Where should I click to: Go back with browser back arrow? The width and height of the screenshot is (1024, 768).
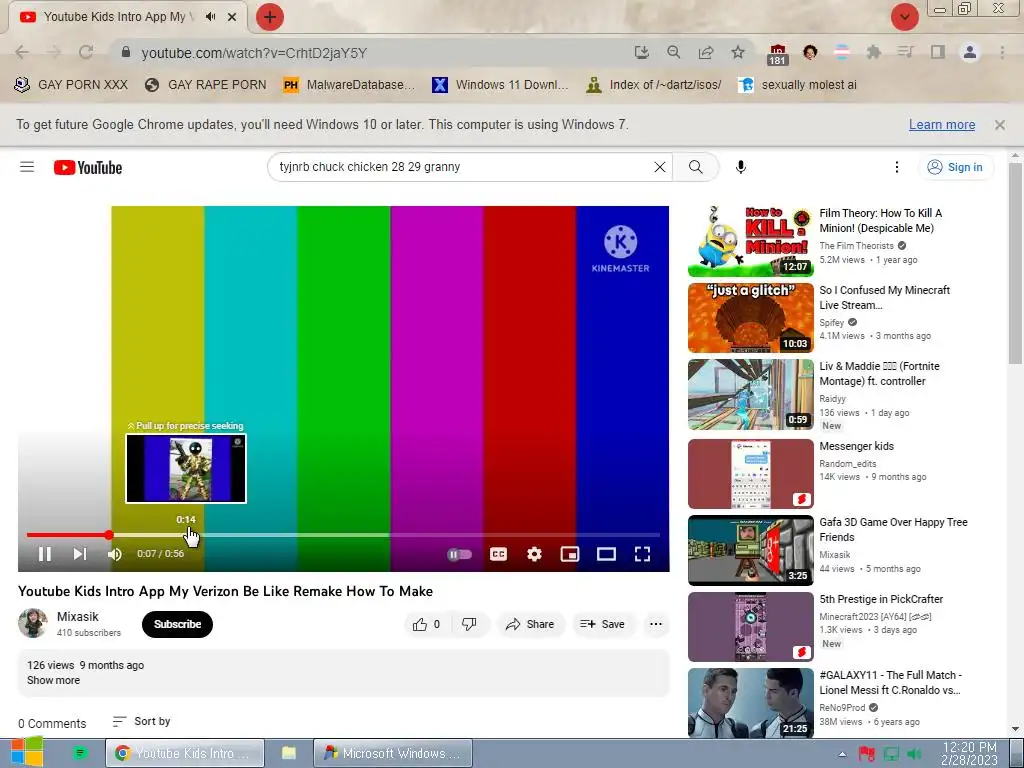click(x=22, y=52)
